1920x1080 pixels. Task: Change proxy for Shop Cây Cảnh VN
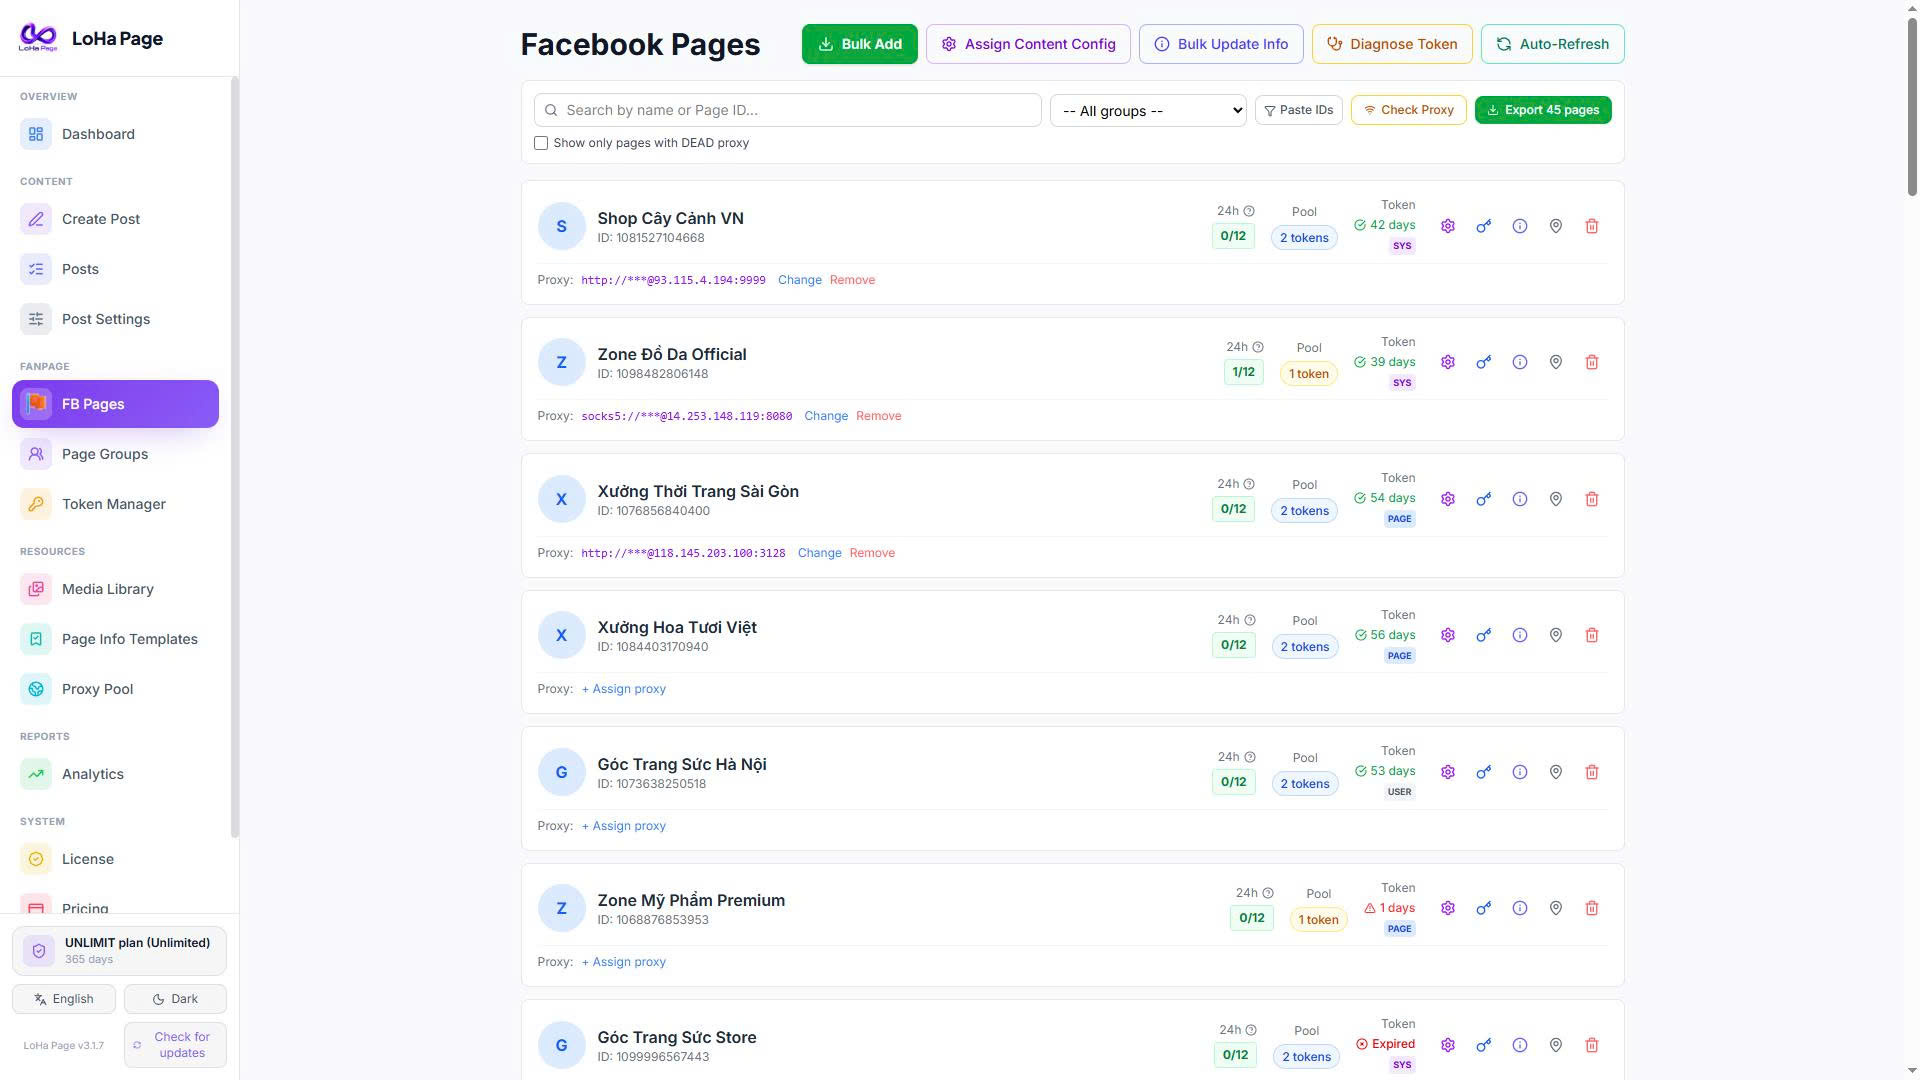799,280
